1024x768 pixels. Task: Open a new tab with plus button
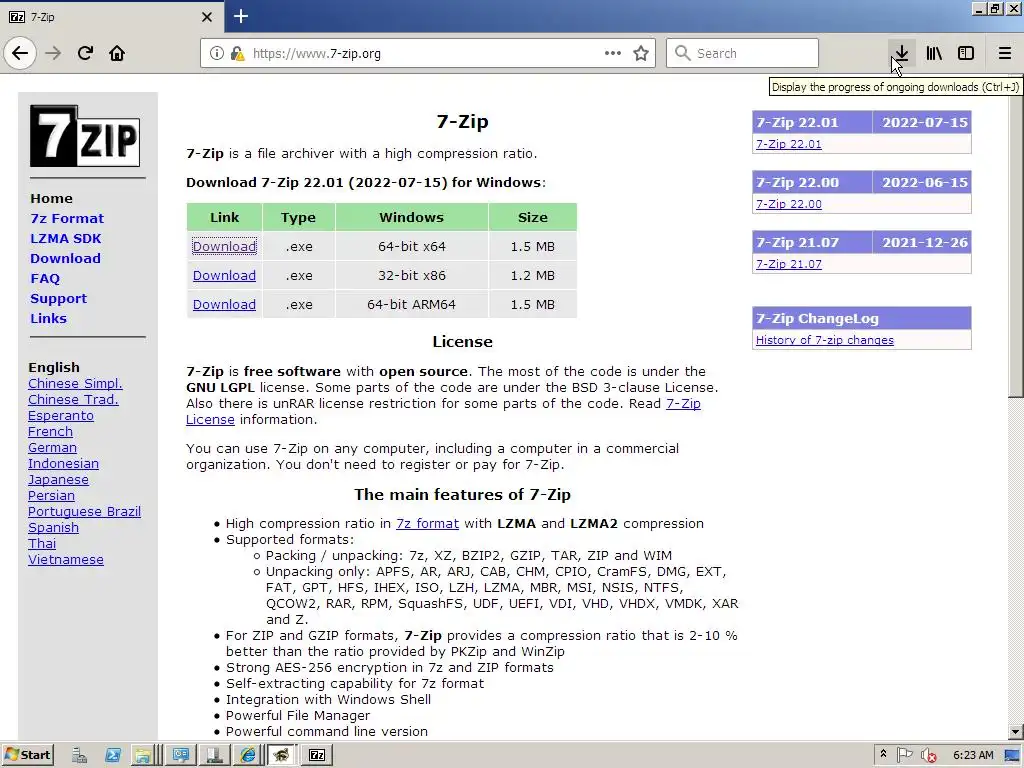click(x=241, y=16)
